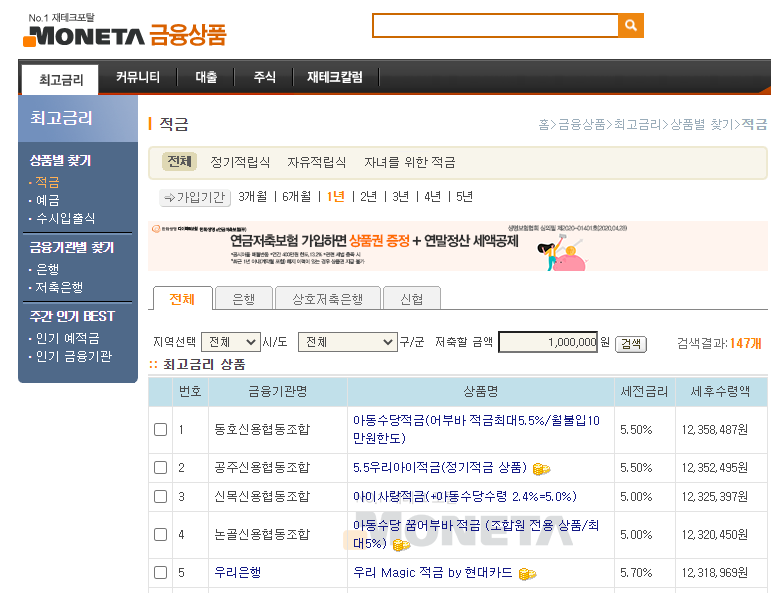Open the 재테크칼럼 nav menu
771x593 pixels.
tap(335, 77)
